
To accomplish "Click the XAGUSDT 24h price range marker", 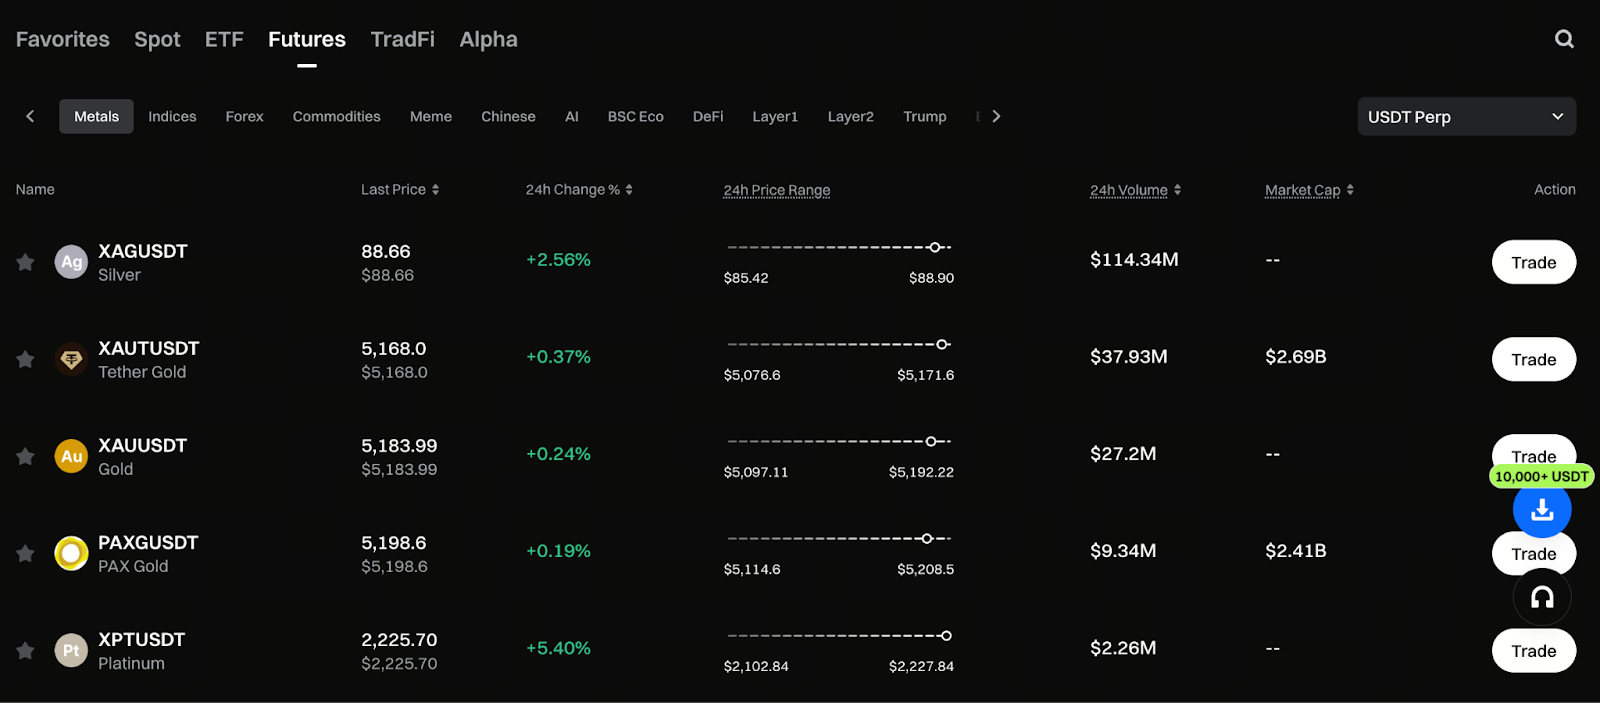I will pyautogui.click(x=934, y=247).
